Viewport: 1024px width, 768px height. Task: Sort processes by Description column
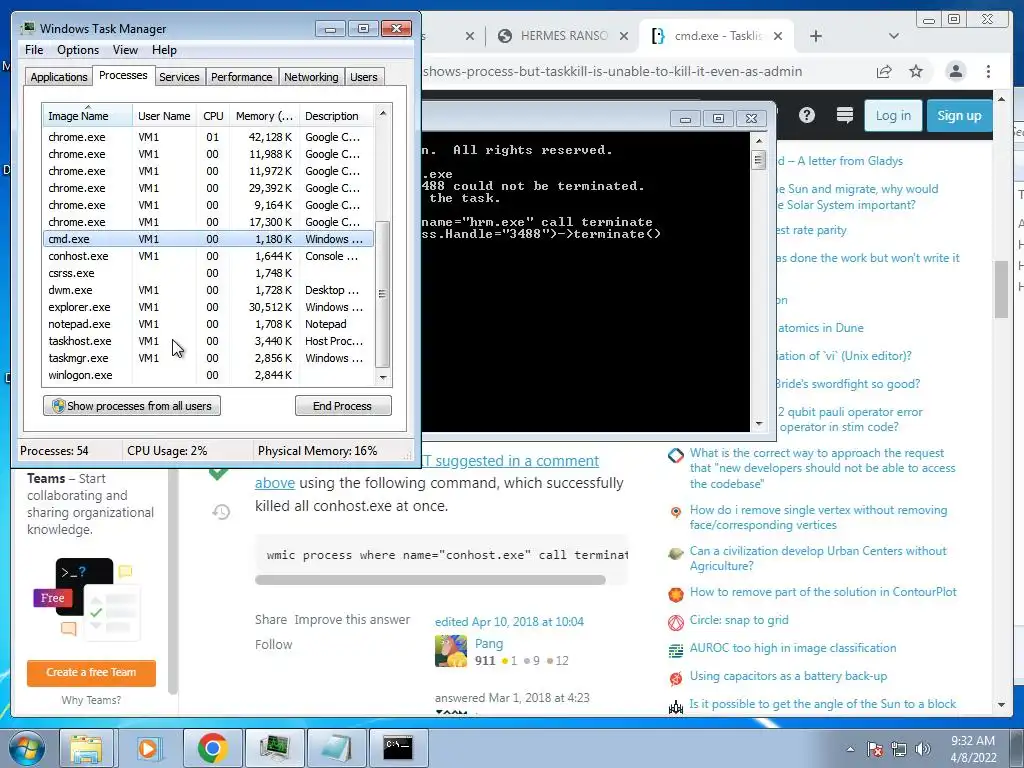(336, 116)
